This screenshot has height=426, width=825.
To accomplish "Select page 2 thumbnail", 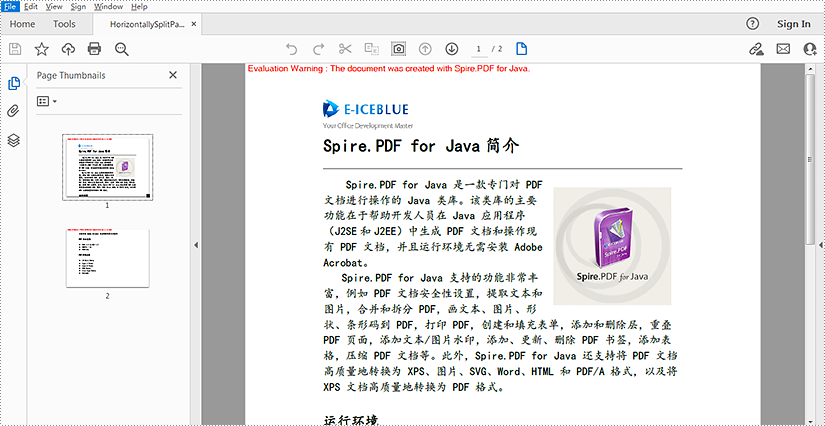I will (107, 258).
